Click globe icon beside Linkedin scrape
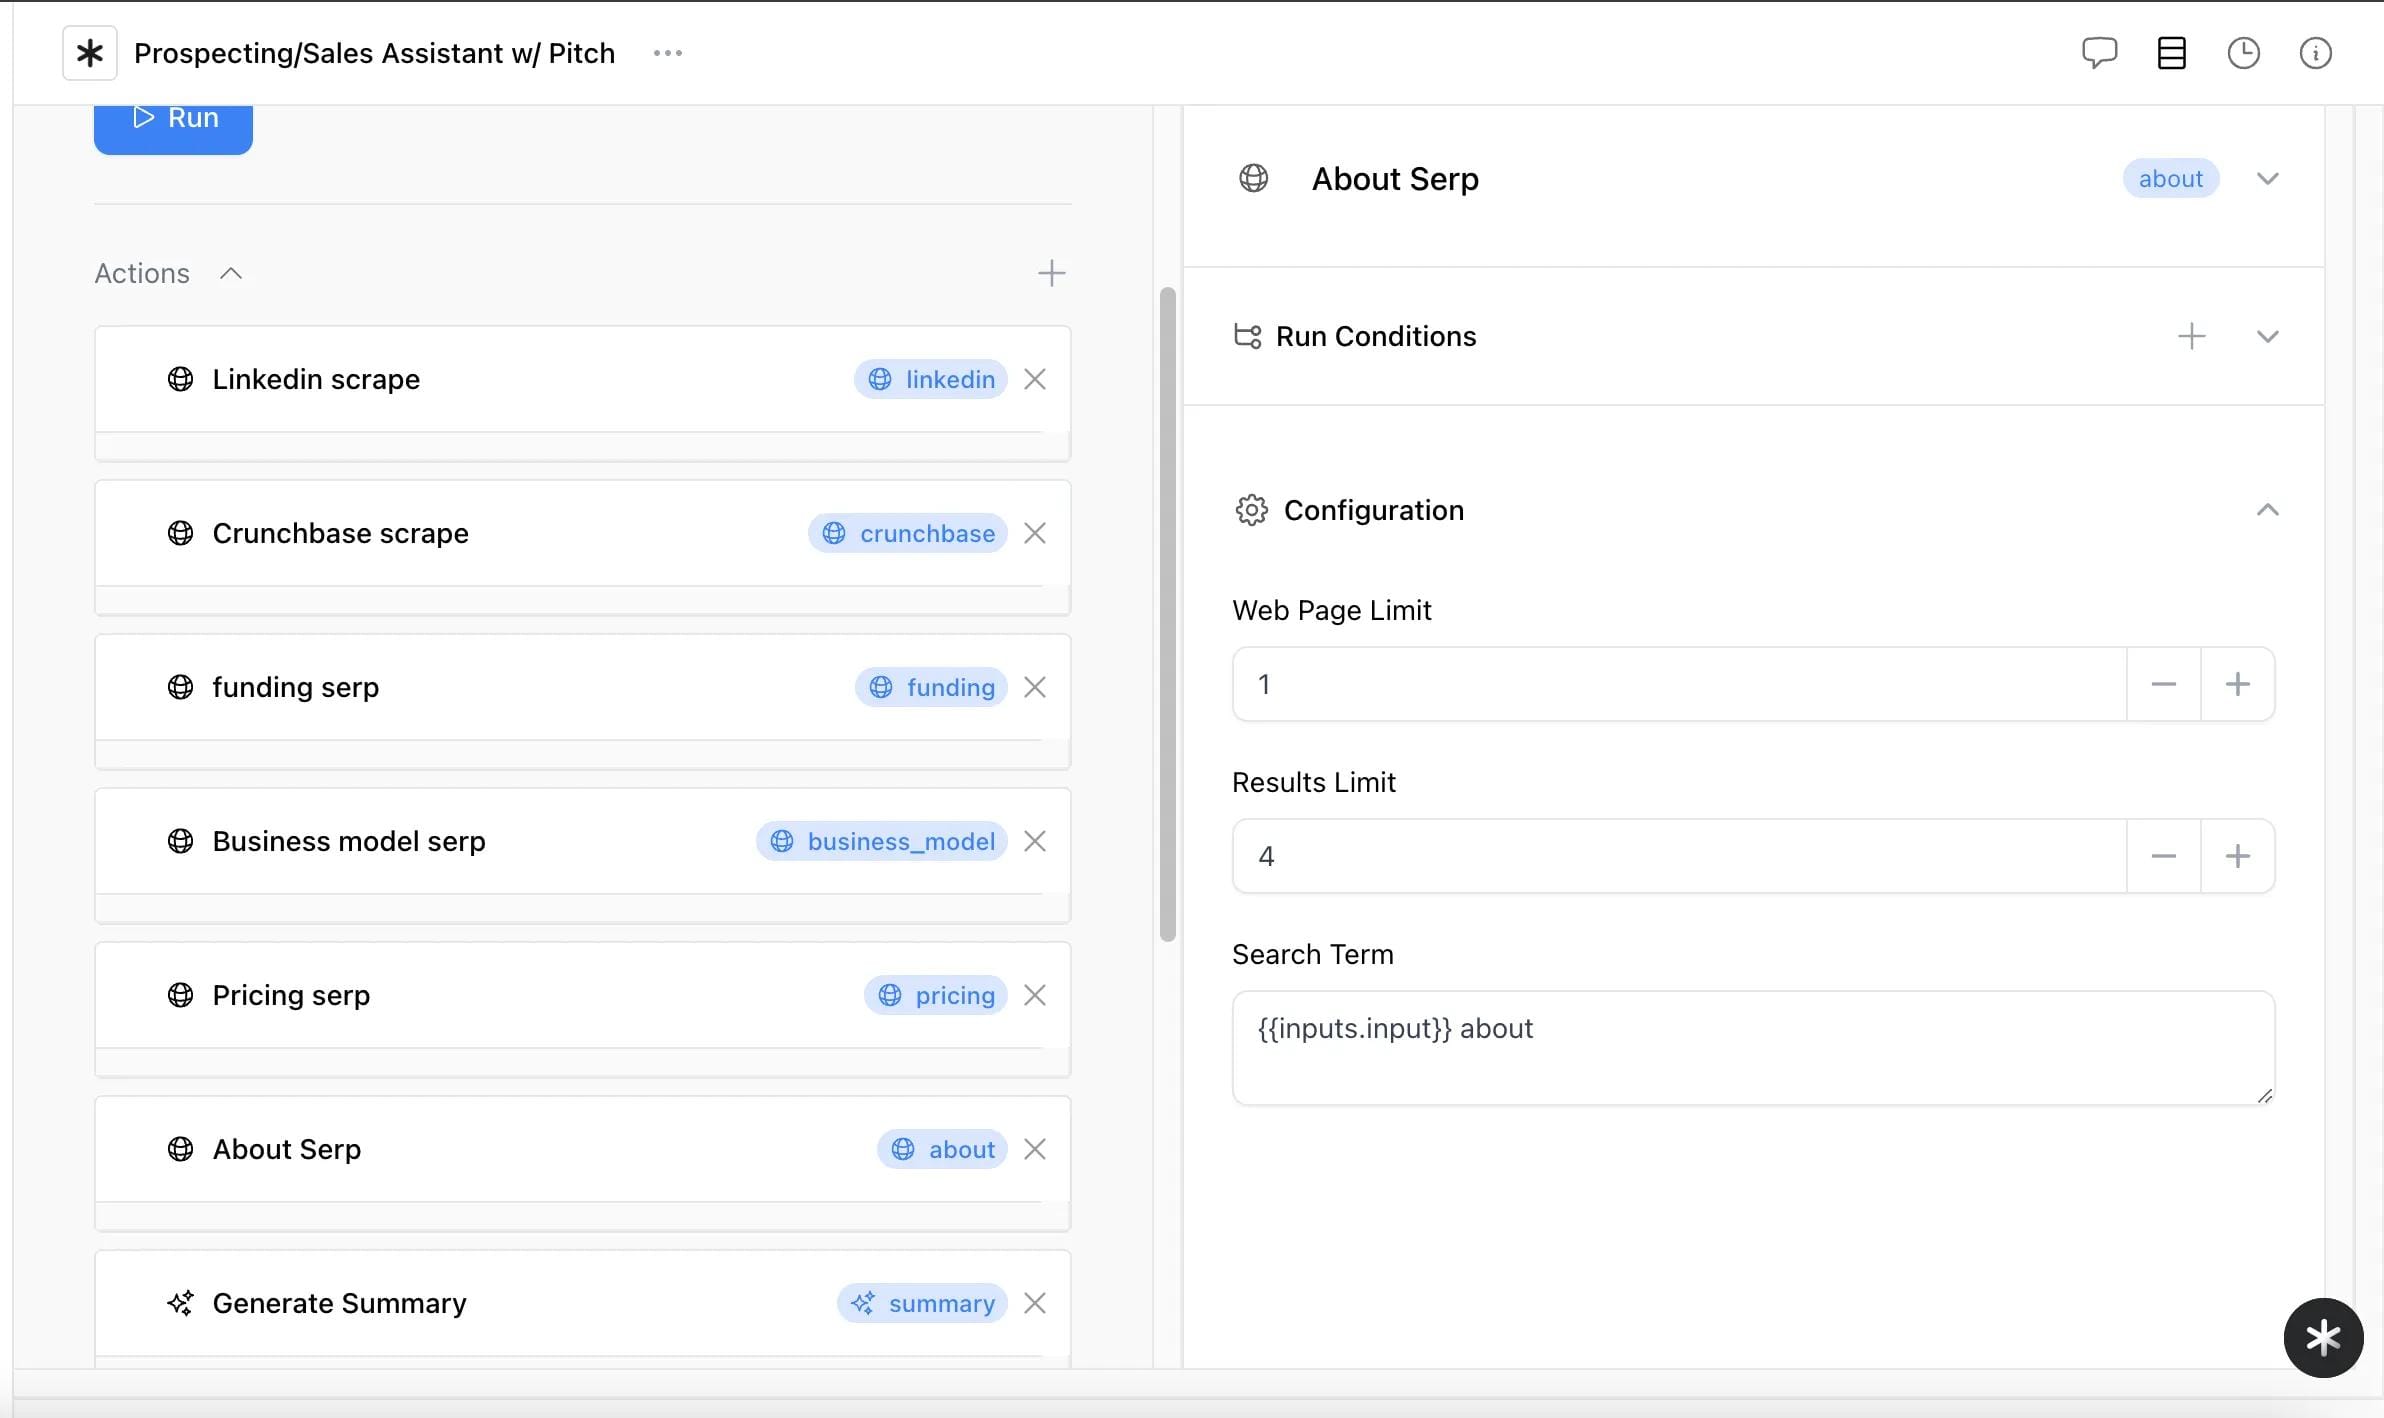This screenshot has width=2384, height=1418. click(x=180, y=379)
